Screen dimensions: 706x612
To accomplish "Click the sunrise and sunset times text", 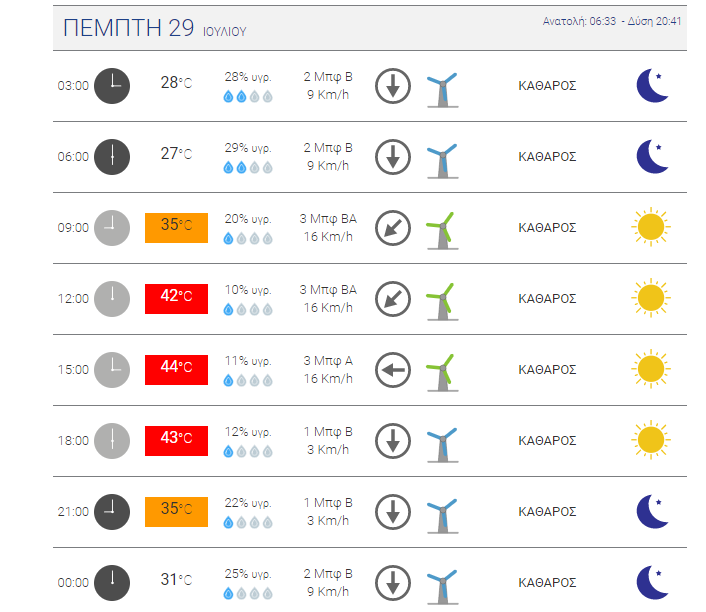I will (x=612, y=21).
